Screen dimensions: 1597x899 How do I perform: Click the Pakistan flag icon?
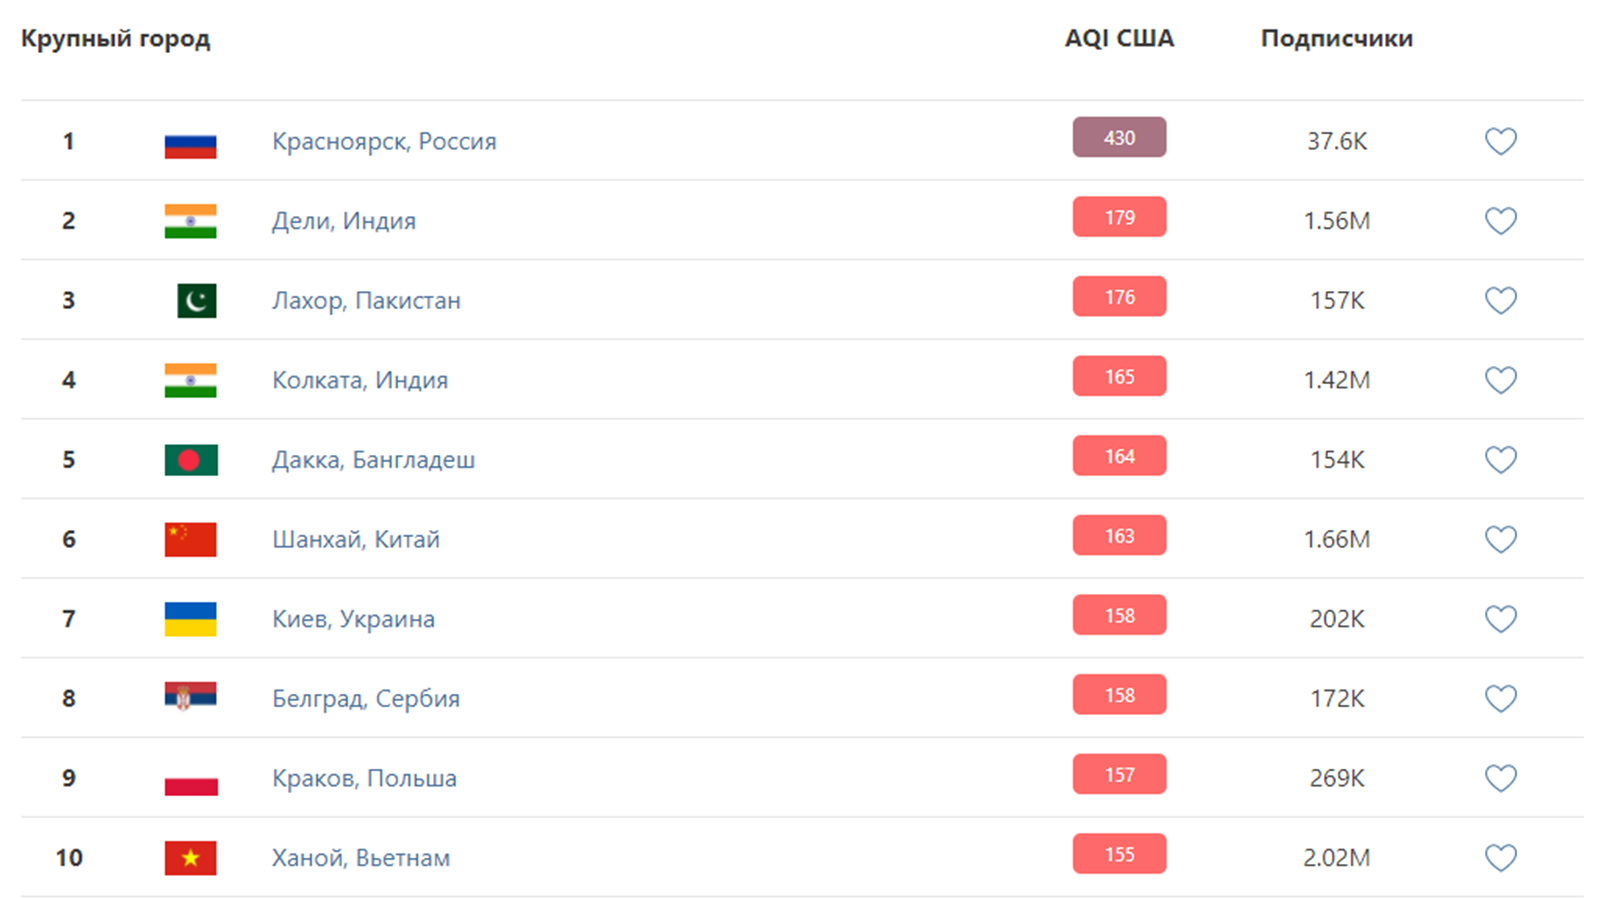(197, 301)
